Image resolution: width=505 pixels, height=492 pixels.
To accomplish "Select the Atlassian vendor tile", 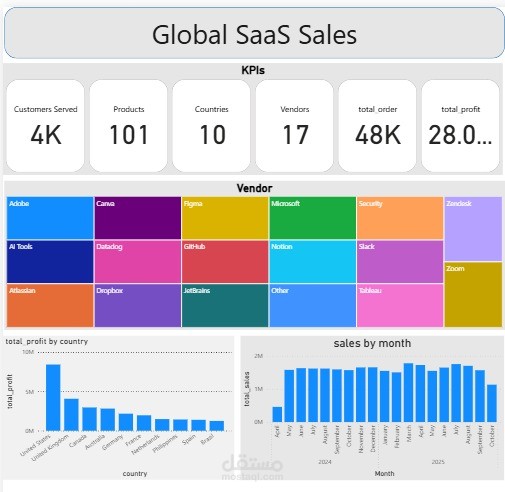I will pyautogui.click(x=50, y=305).
